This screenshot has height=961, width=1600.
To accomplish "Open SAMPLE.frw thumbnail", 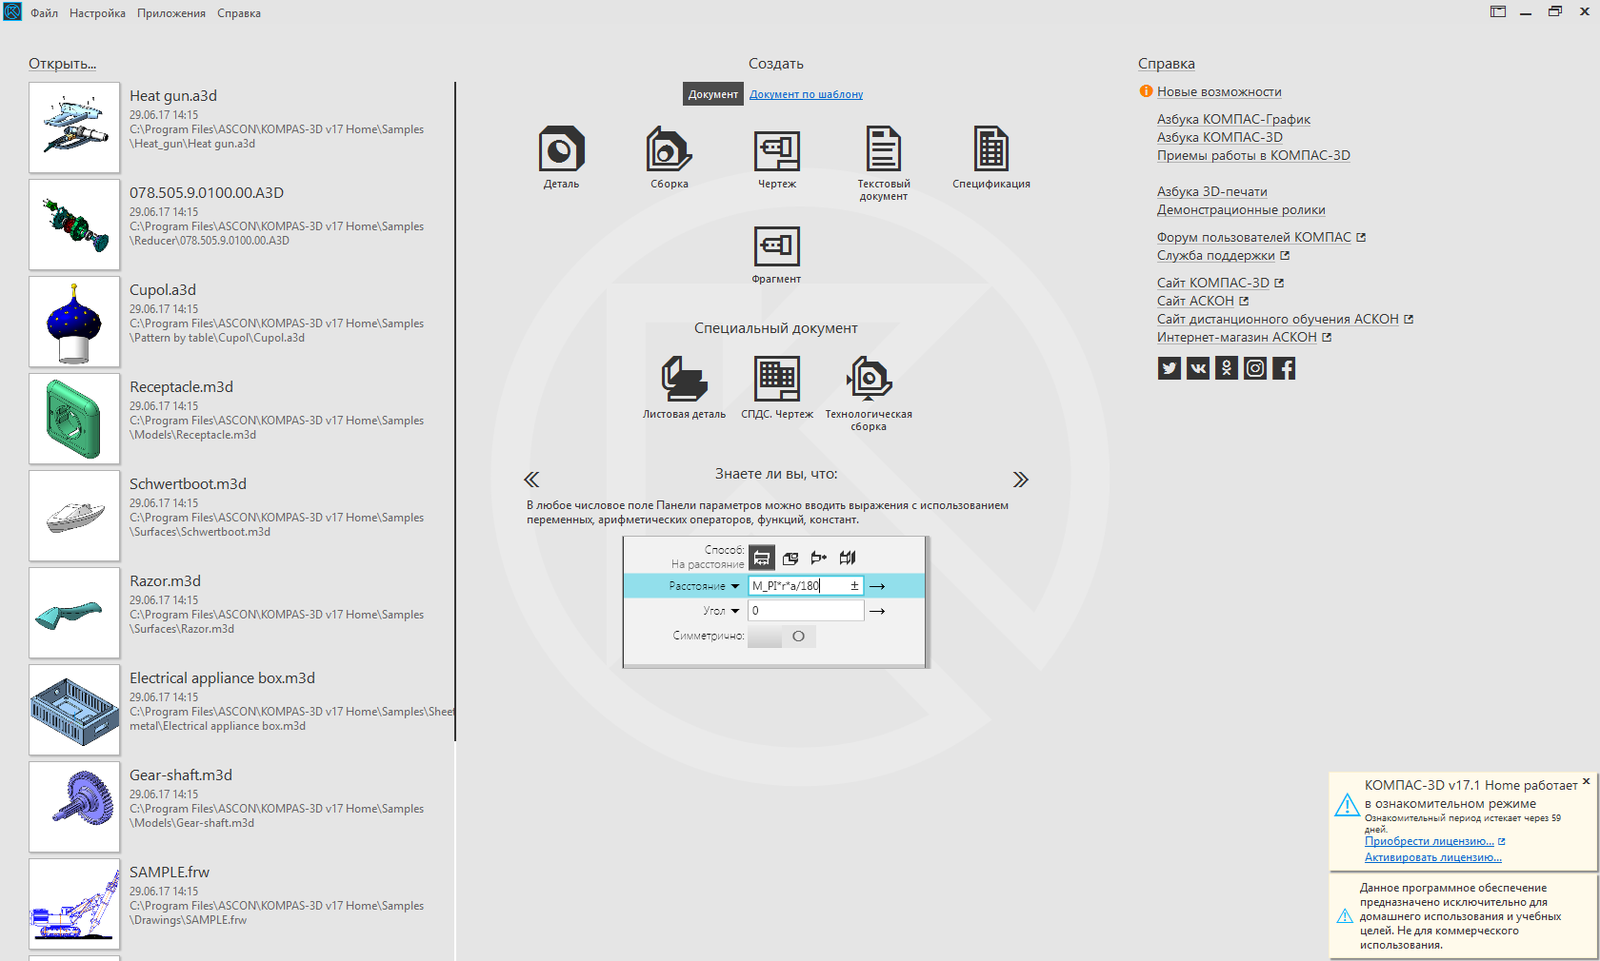I will pyautogui.click(x=75, y=904).
